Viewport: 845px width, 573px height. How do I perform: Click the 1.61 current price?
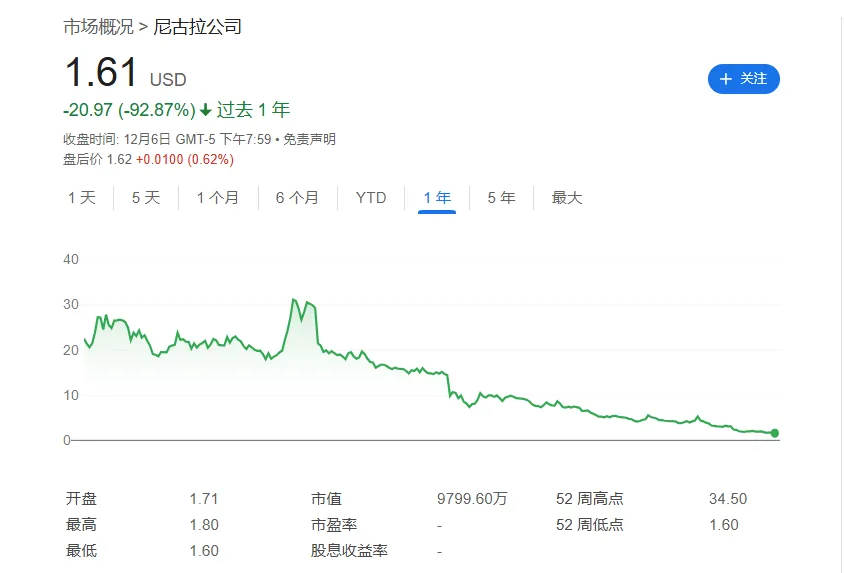coord(101,72)
